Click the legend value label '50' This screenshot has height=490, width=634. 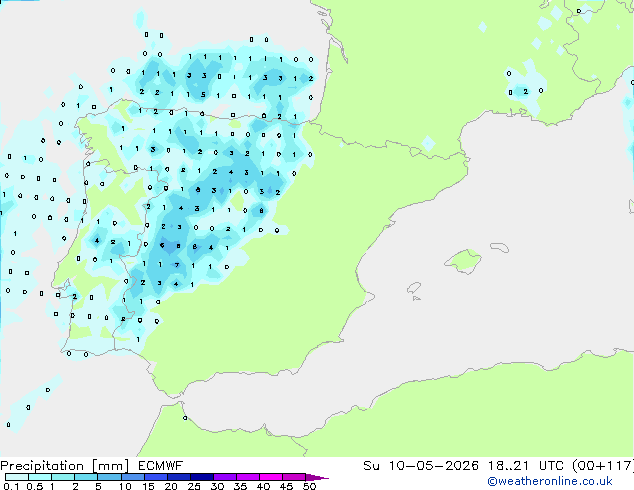tap(309, 486)
